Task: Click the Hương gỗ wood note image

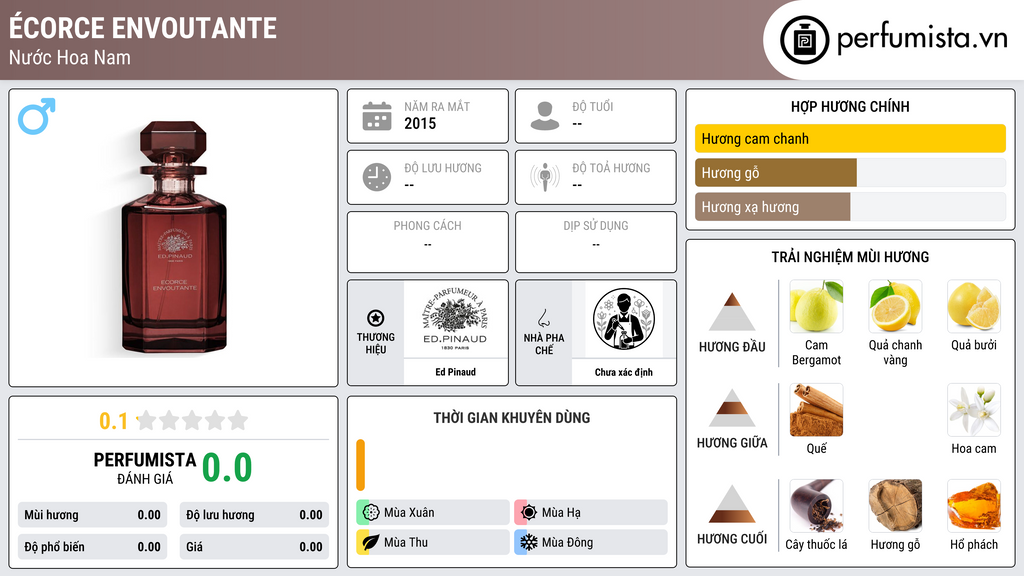Action: coord(895,505)
